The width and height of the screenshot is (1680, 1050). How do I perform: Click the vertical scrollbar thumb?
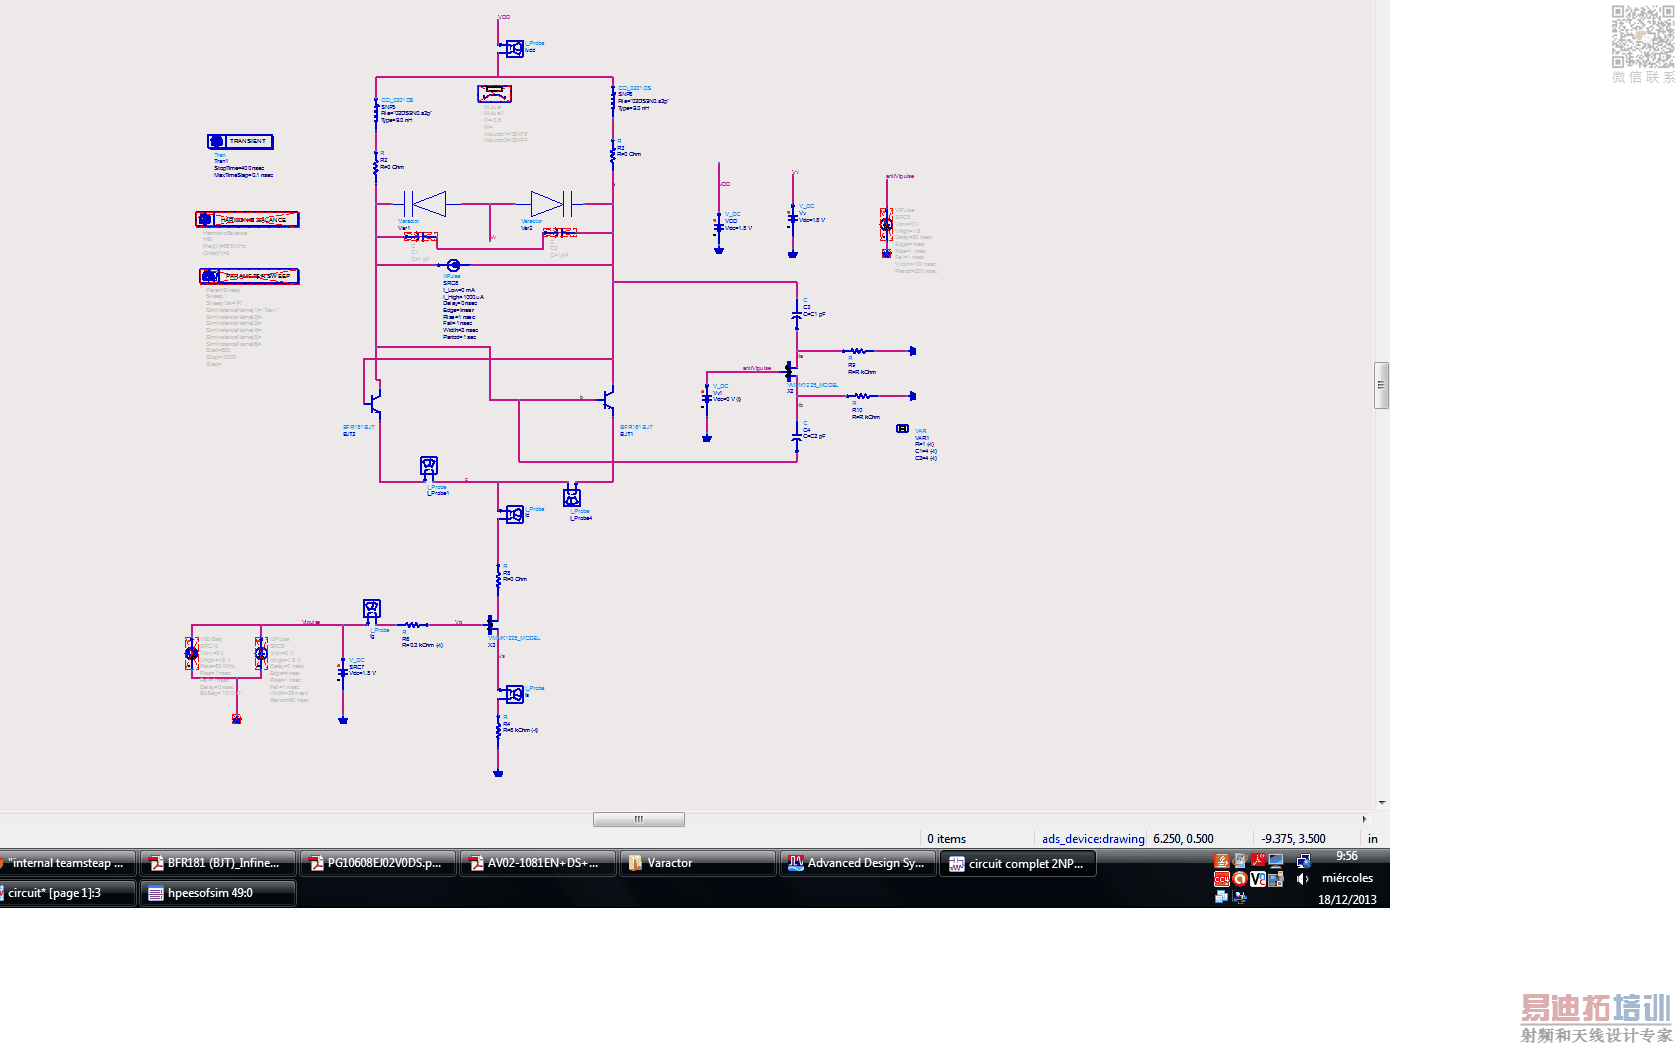point(1382,386)
